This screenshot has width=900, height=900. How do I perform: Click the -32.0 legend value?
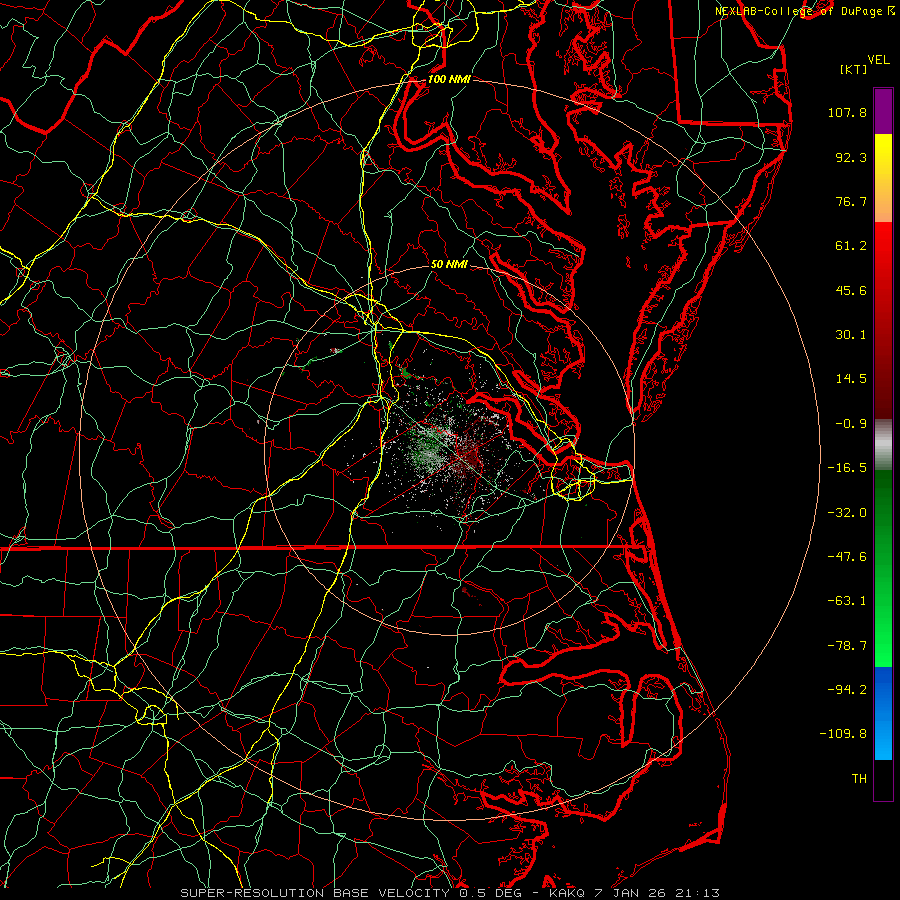pyautogui.click(x=847, y=513)
